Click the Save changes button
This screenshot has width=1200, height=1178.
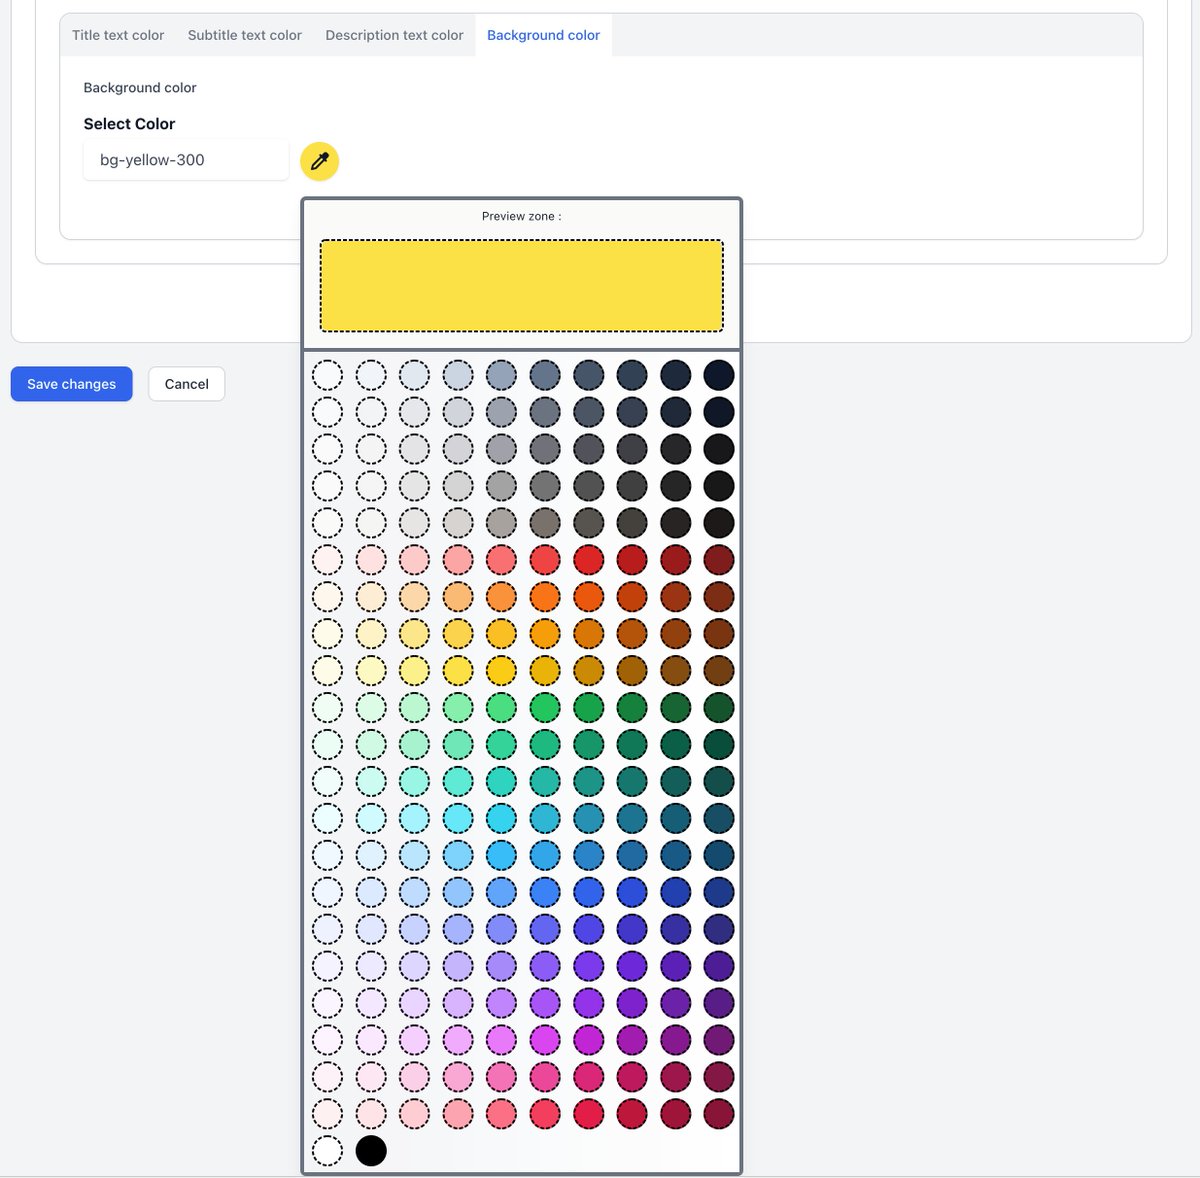click(x=72, y=384)
